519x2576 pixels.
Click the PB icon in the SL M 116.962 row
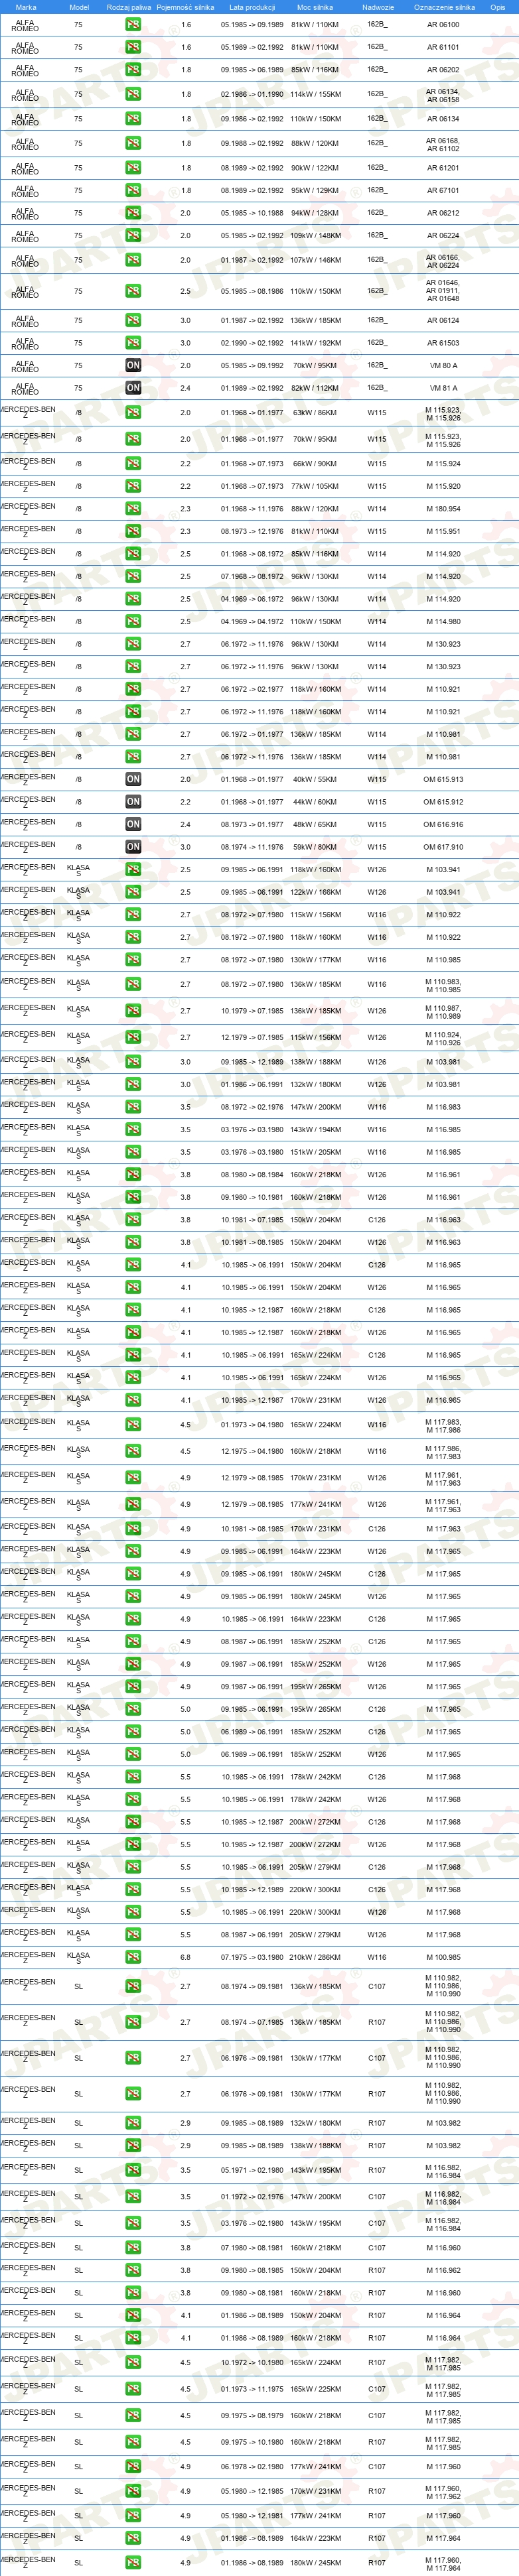coord(133,2270)
